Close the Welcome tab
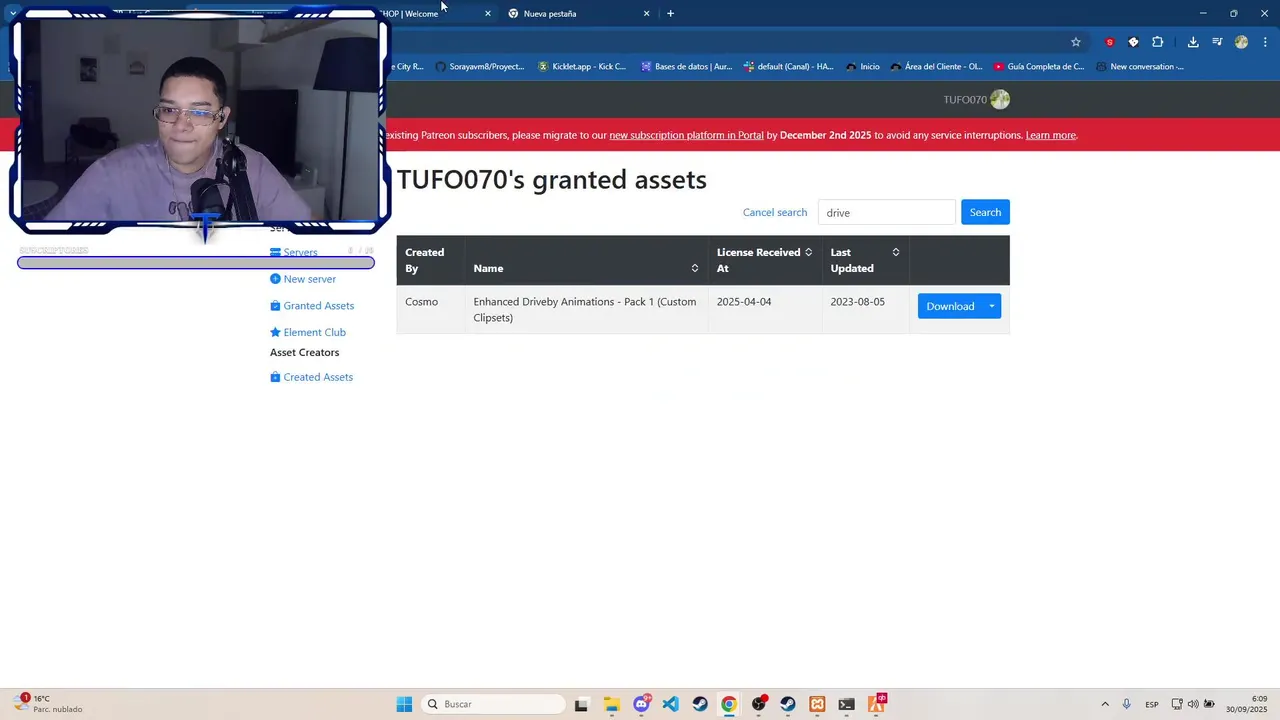The height and width of the screenshot is (720, 1280). 488,13
